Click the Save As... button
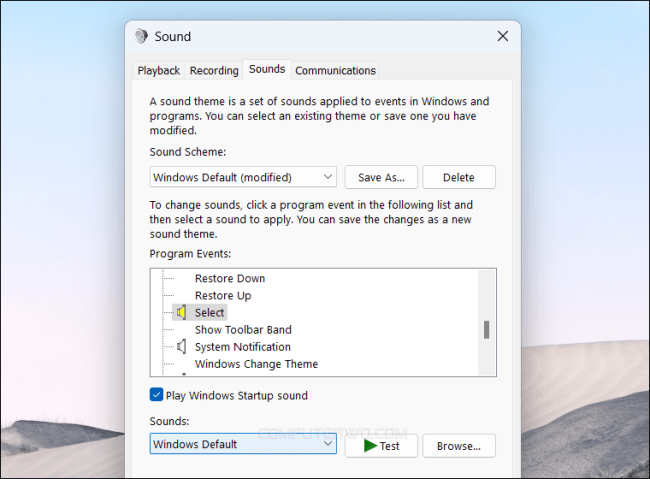 381,177
